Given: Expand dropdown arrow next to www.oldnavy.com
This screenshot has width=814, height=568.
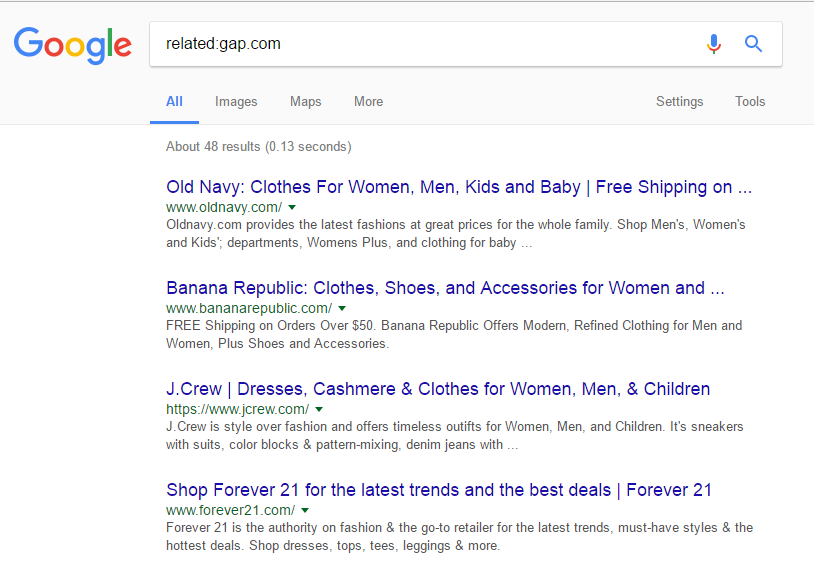Looking at the screenshot, I should click(x=292, y=207).
